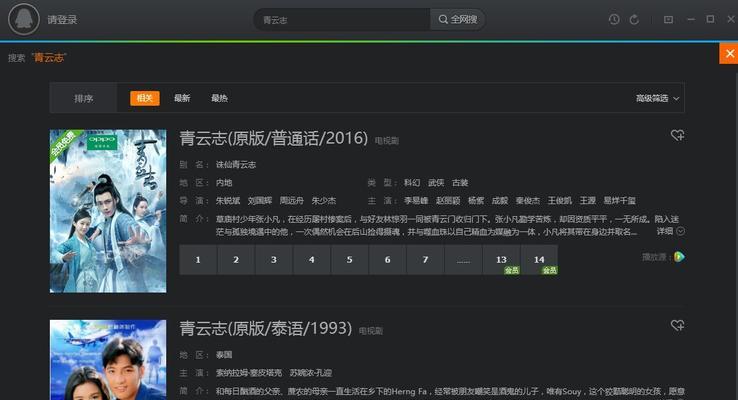Screen dimensions: 738x400
Task: Open watch history clock icon
Action: 614,19
